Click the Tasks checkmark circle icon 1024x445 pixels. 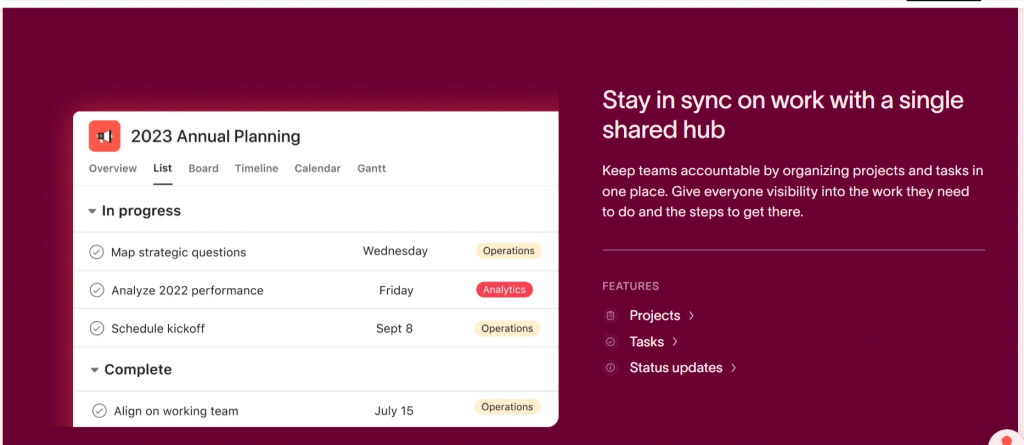coord(611,342)
